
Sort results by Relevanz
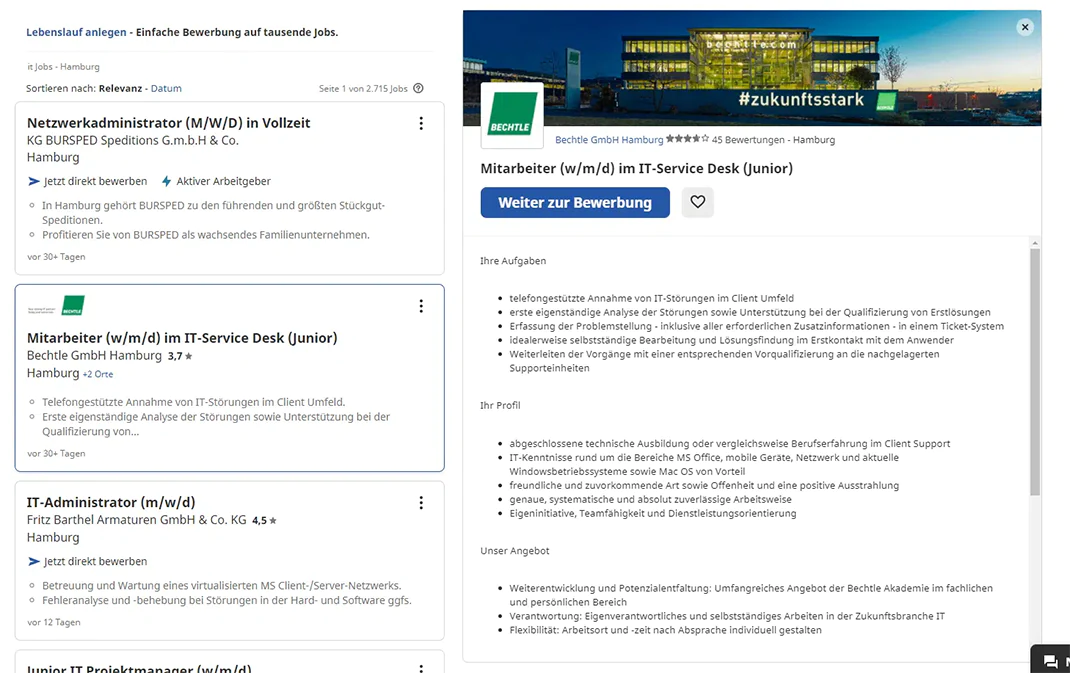[x=120, y=88]
